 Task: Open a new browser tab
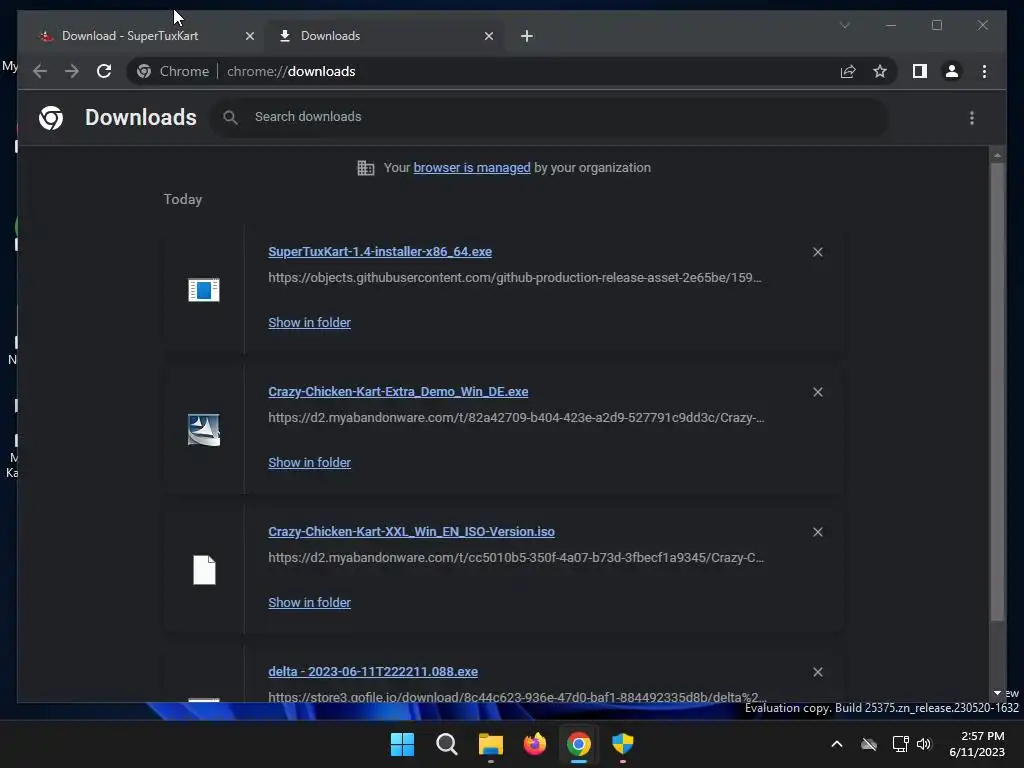[527, 36]
